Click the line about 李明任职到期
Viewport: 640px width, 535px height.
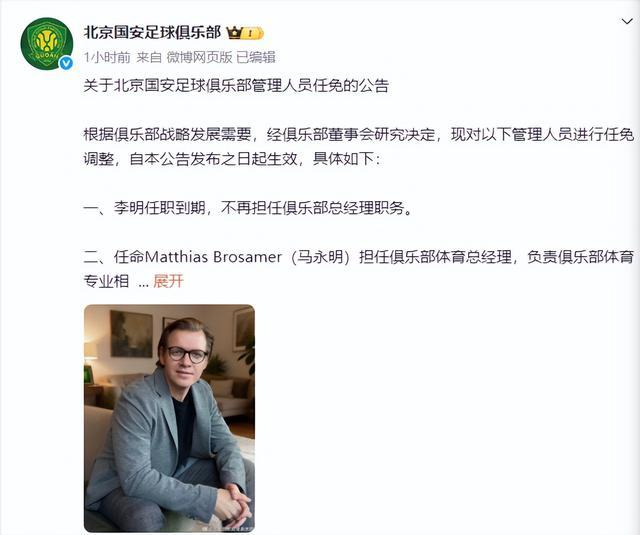pyautogui.click(x=248, y=208)
